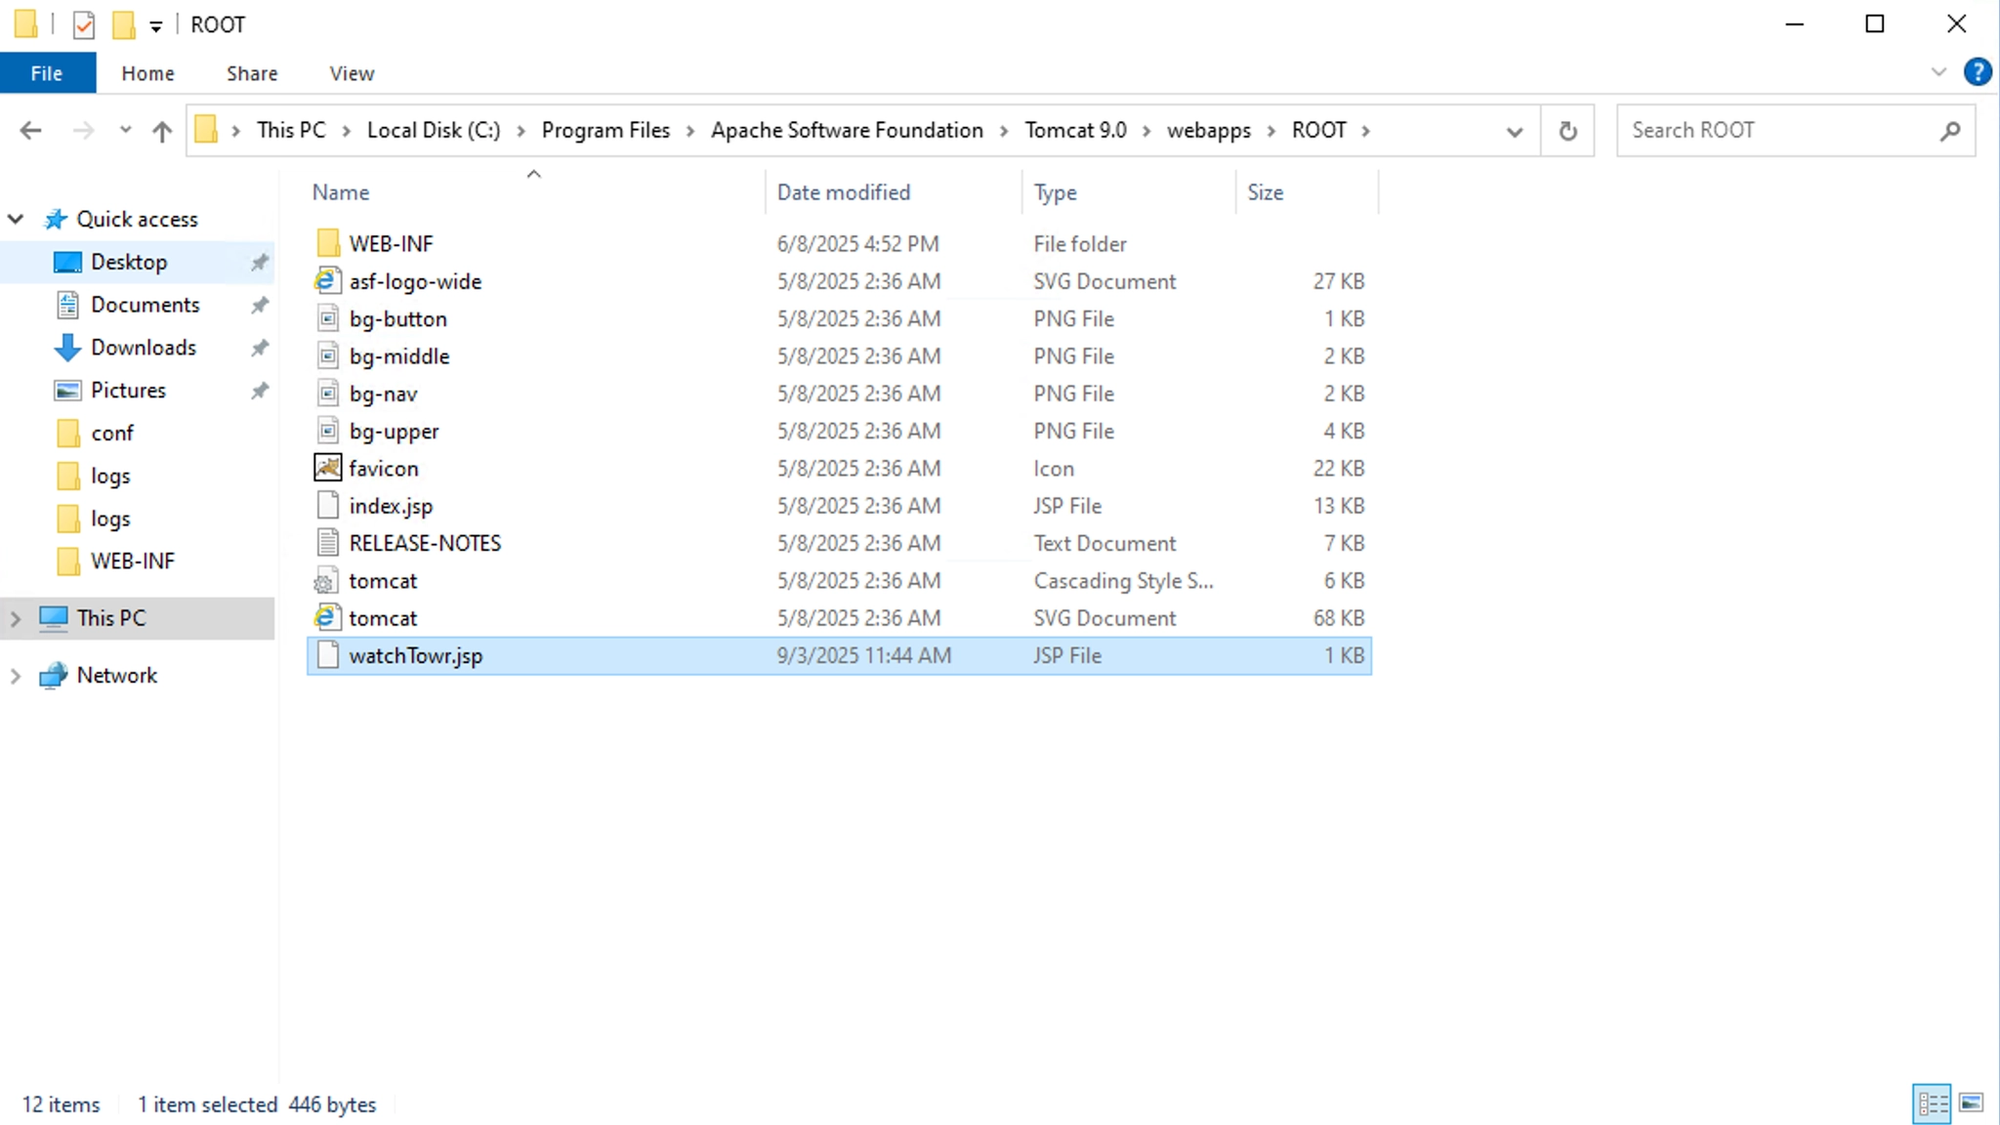Click the search magnifier icon

point(1949,131)
